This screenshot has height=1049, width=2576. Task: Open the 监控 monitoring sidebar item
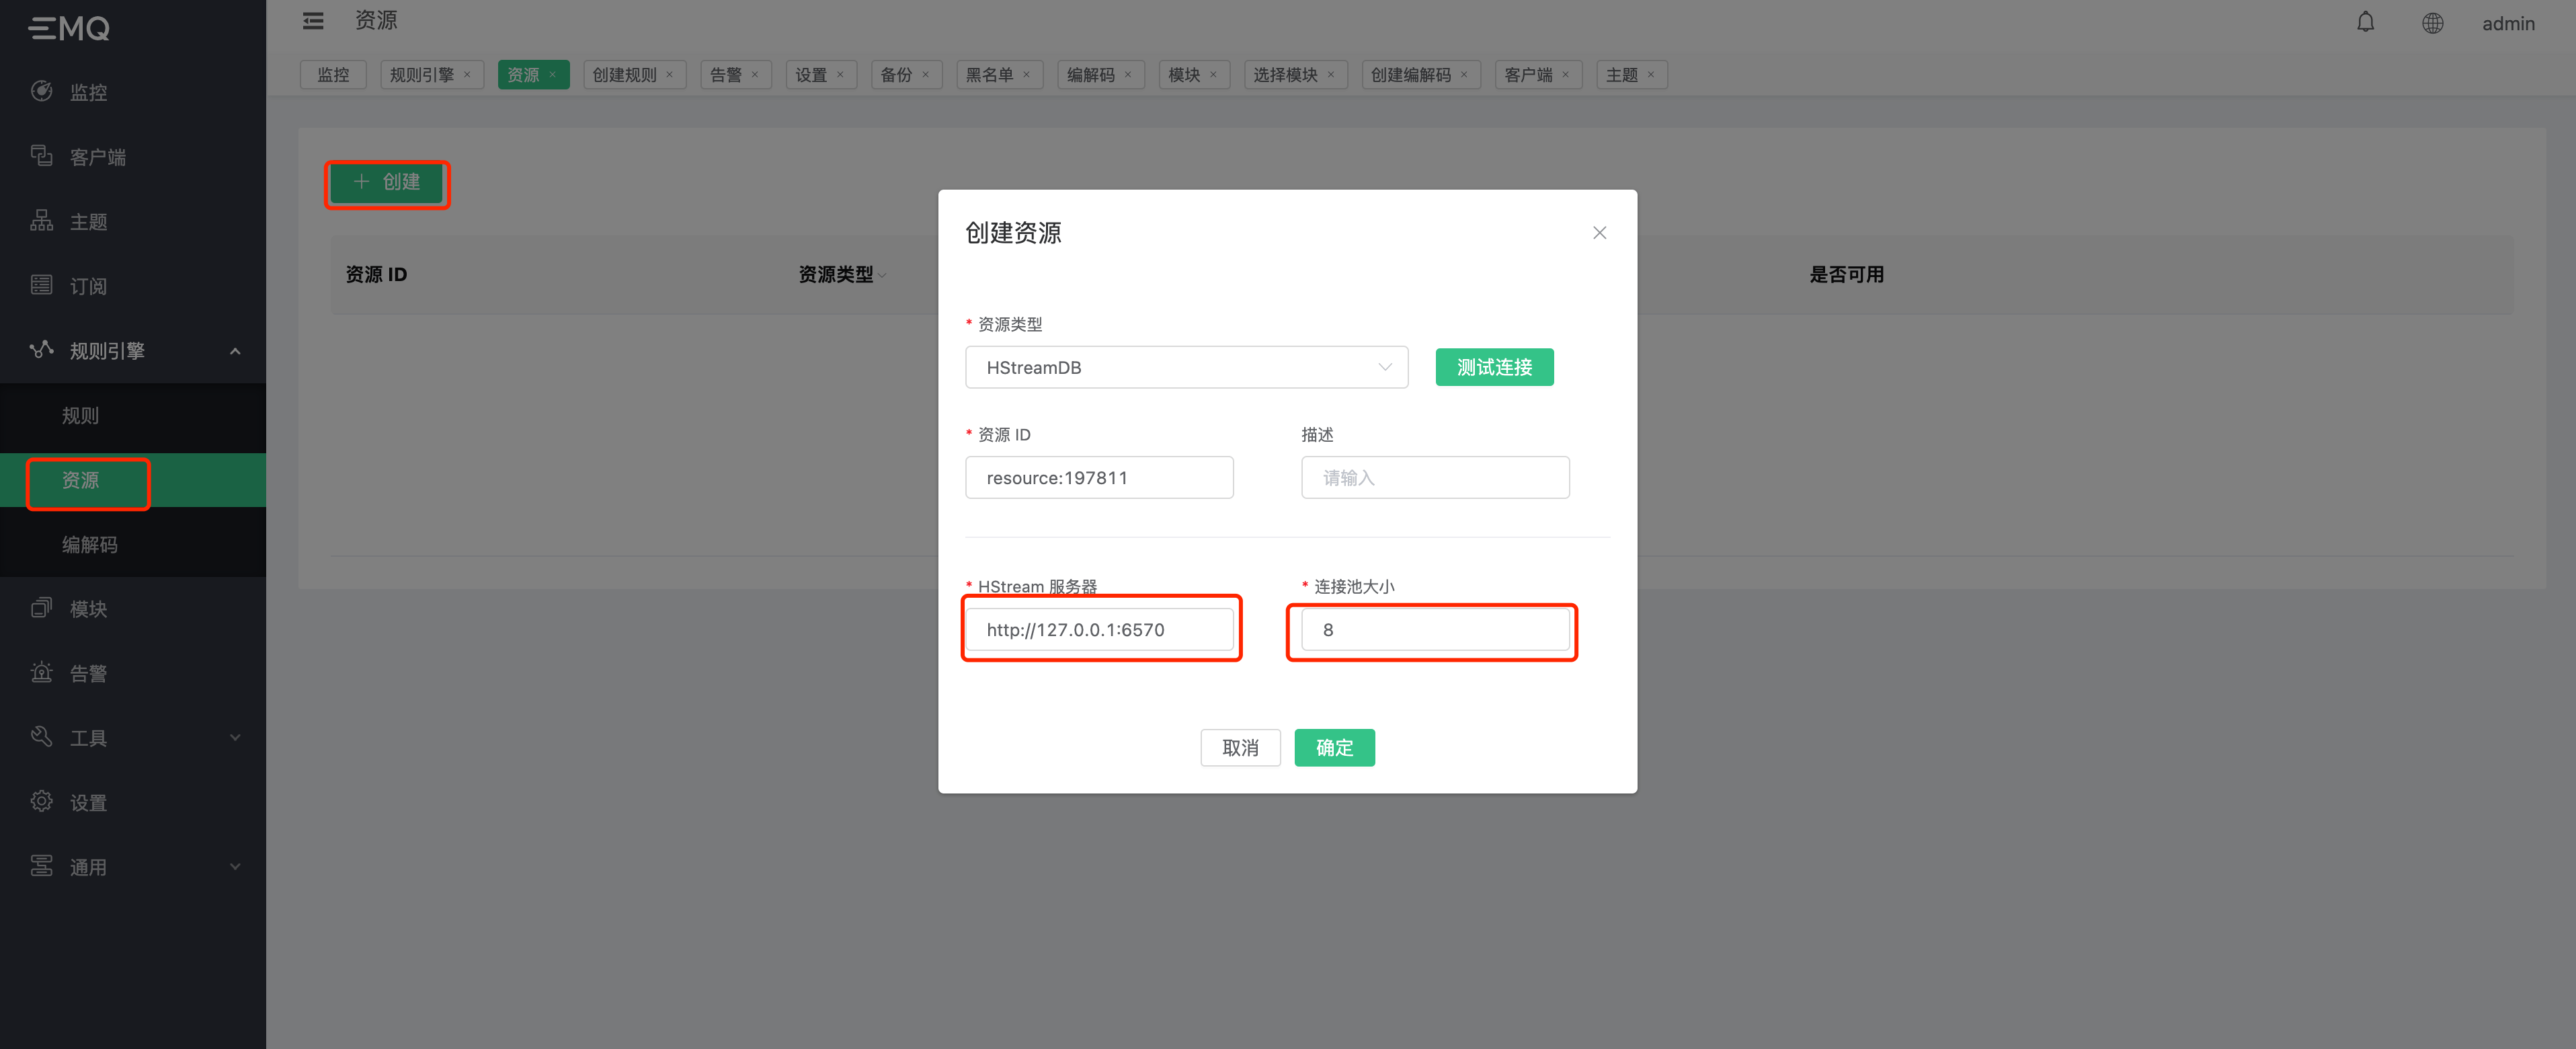click(x=88, y=92)
